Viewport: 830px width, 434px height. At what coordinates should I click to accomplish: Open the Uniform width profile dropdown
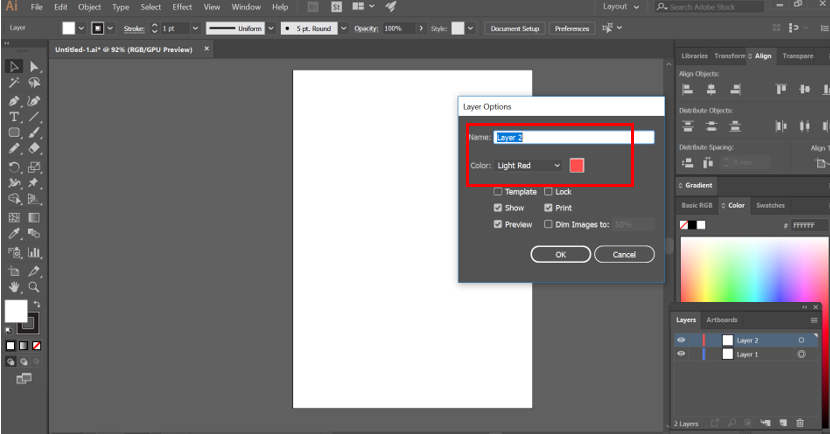coord(270,28)
